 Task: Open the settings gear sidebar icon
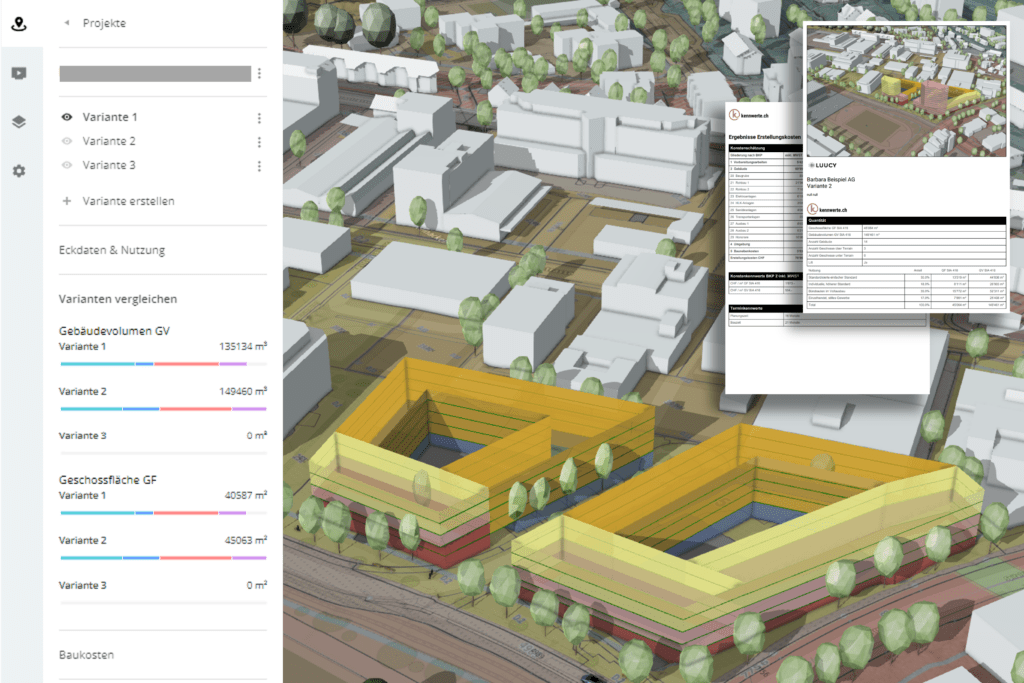[19, 171]
